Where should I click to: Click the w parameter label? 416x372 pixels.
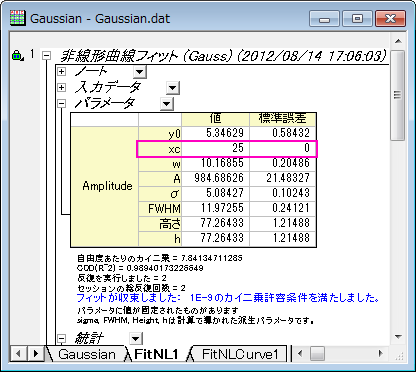(x=160, y=164)
